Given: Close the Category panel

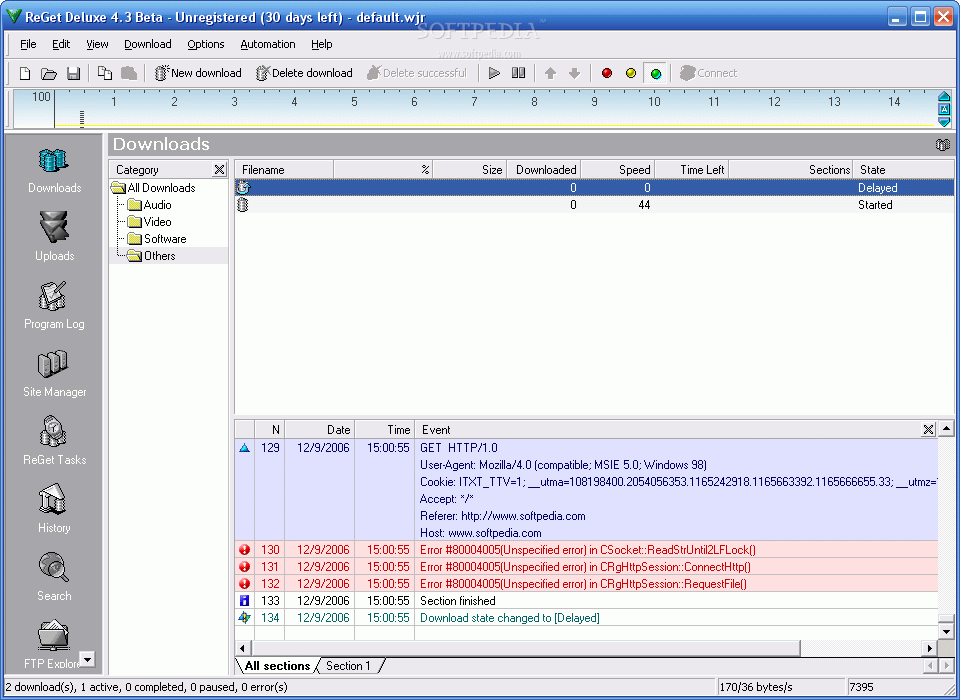Looking at the screenshot, I should (220, 170).
